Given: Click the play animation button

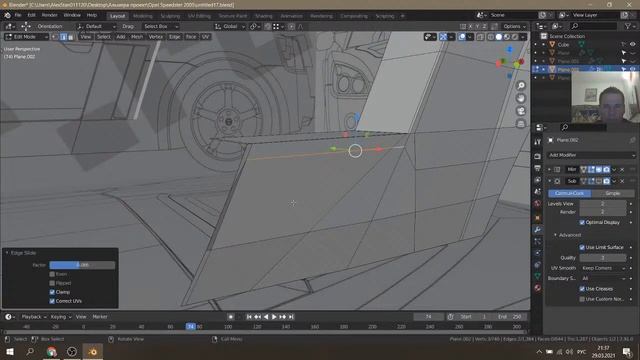Looking at the screenshot, I should (x=274, y=317).
